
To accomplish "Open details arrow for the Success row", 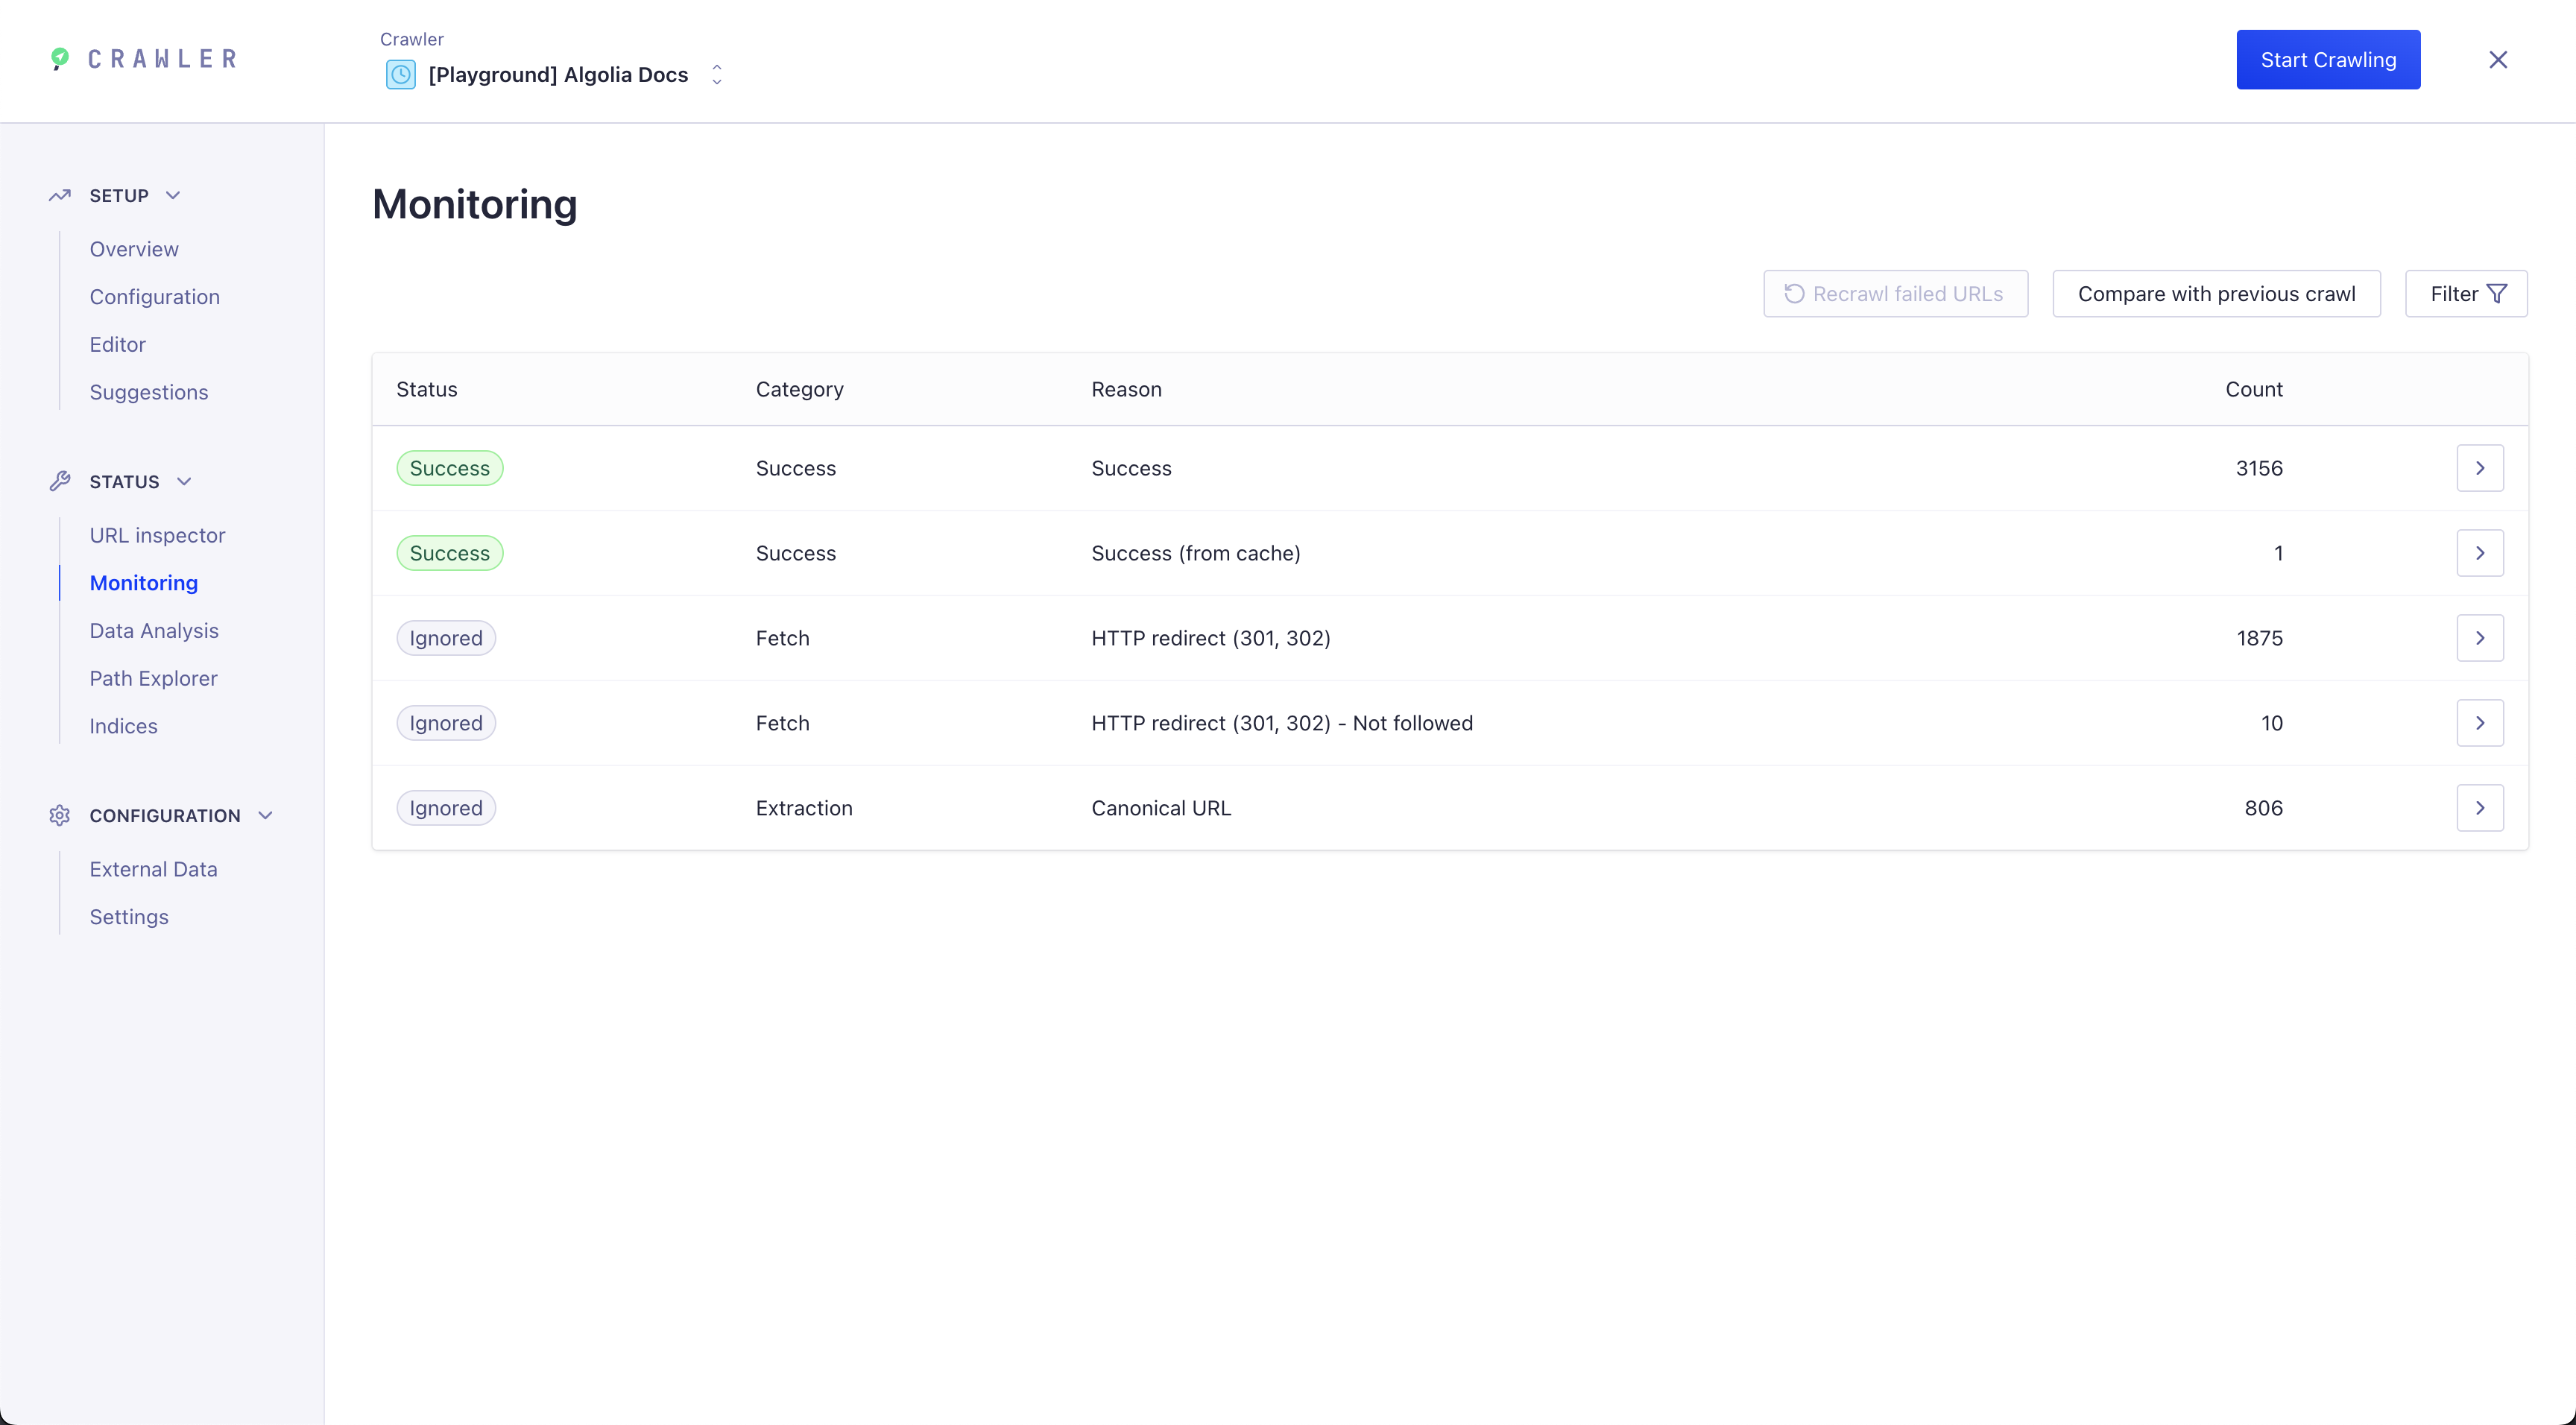I will (x=2480, y=467).
